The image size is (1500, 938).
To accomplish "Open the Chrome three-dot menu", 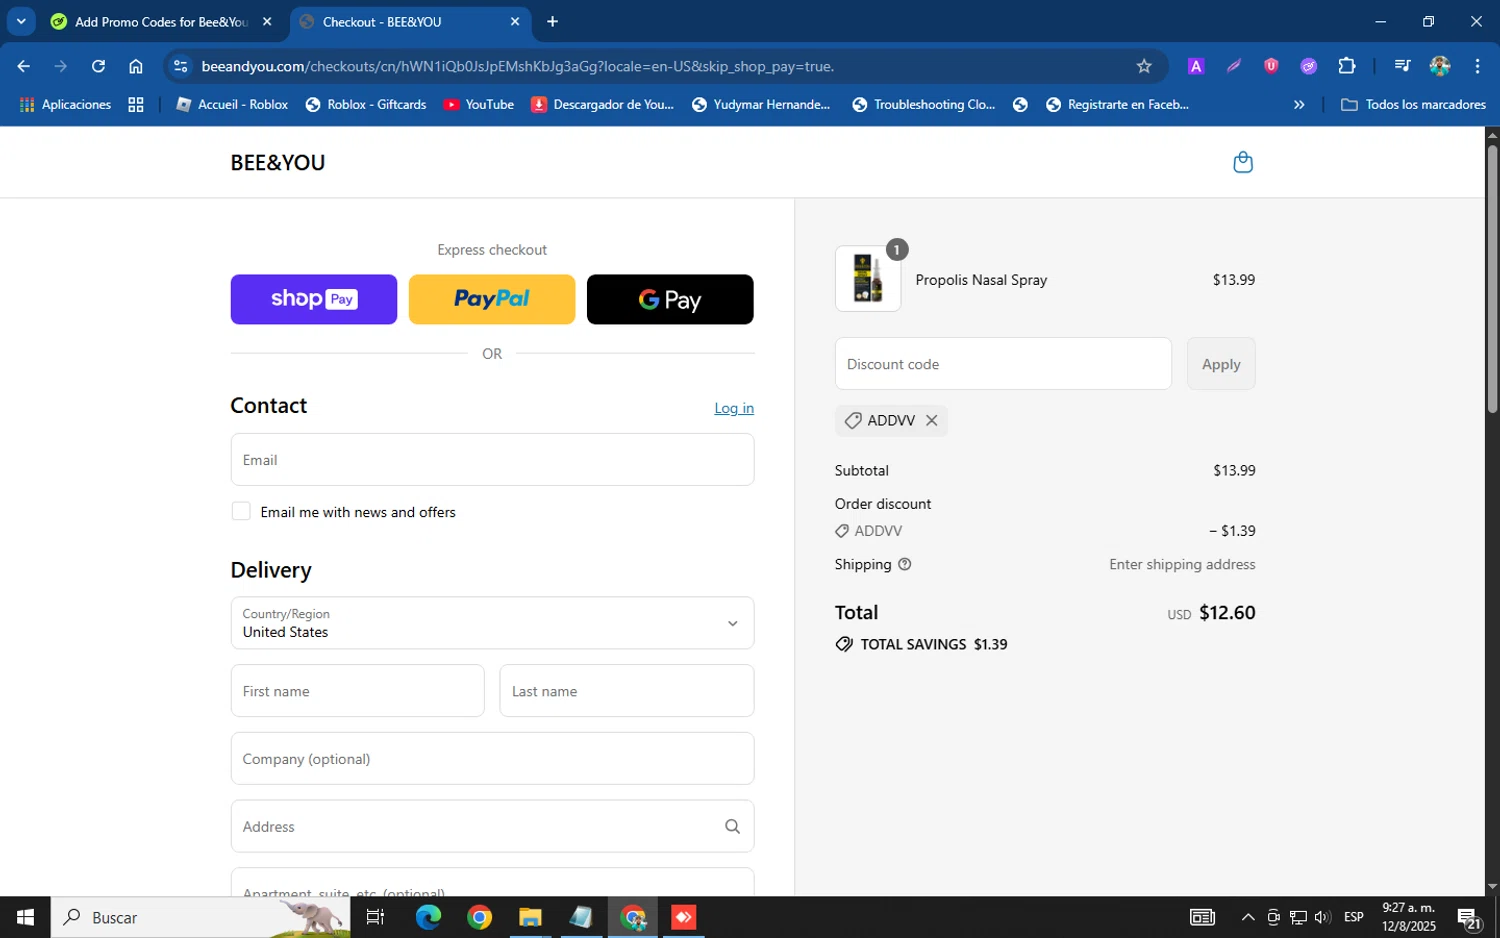I will point(1477,66).
